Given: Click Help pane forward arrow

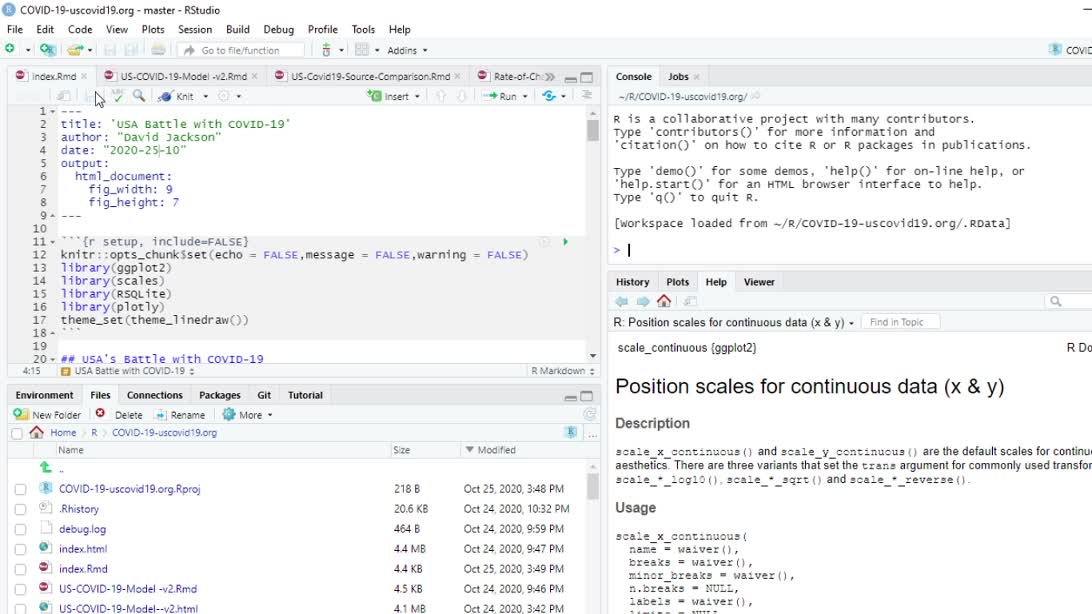Looking at the screenshot, I should coord(643,301).
